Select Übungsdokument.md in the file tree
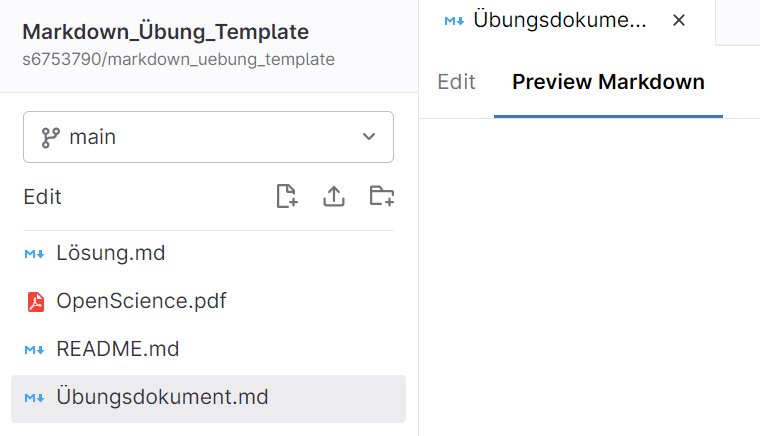The width and height of the screenshot is (760, 436). 208,398
